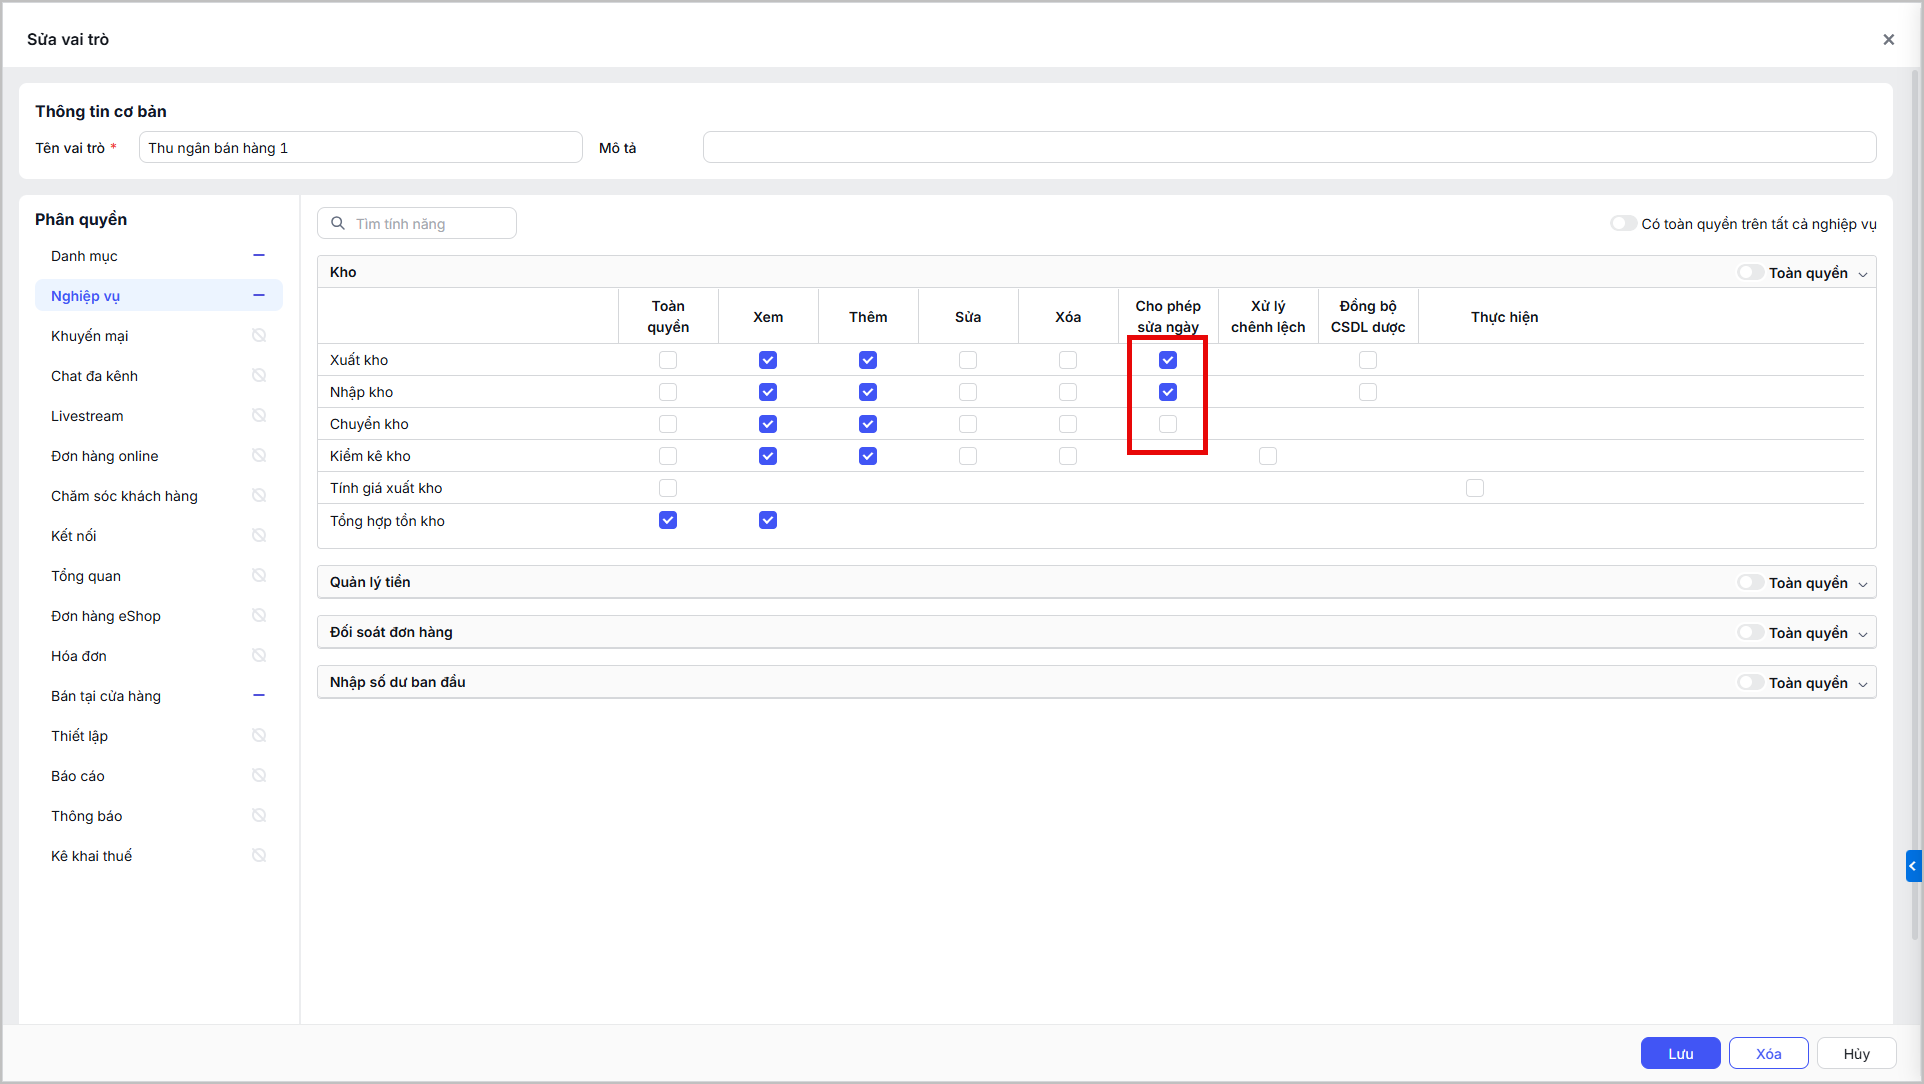Open Khuyến mại permission group

coord(159,336)
